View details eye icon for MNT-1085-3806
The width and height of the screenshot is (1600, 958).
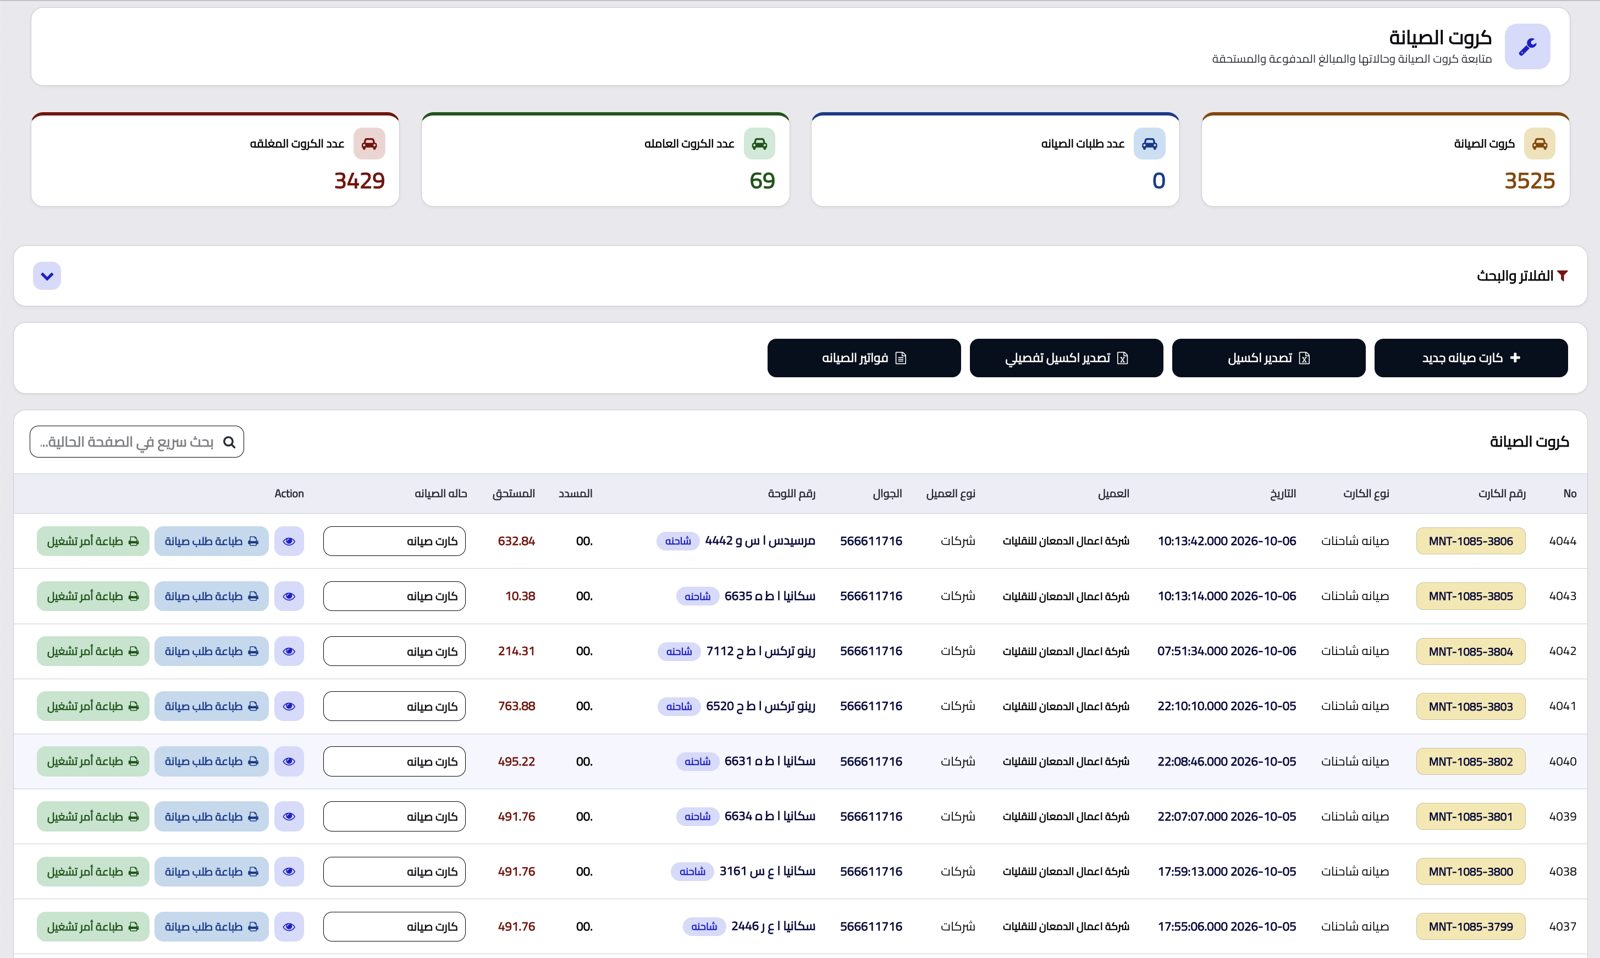click(289, 541)
